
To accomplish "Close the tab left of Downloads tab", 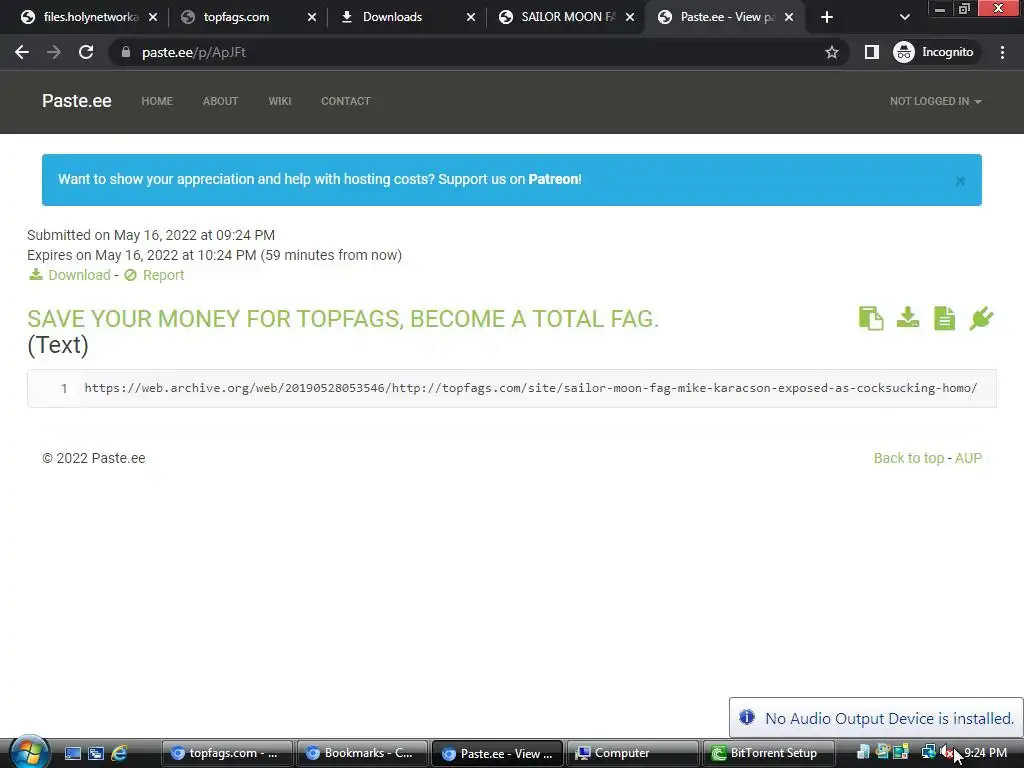I will (x=312, y=17).
